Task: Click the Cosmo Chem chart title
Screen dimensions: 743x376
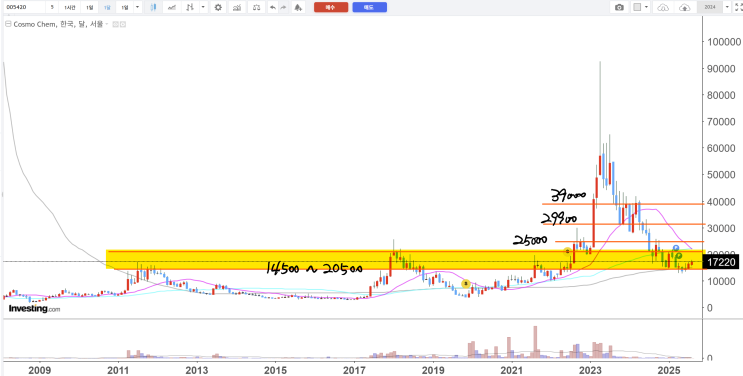Action: tap(58, 24)
